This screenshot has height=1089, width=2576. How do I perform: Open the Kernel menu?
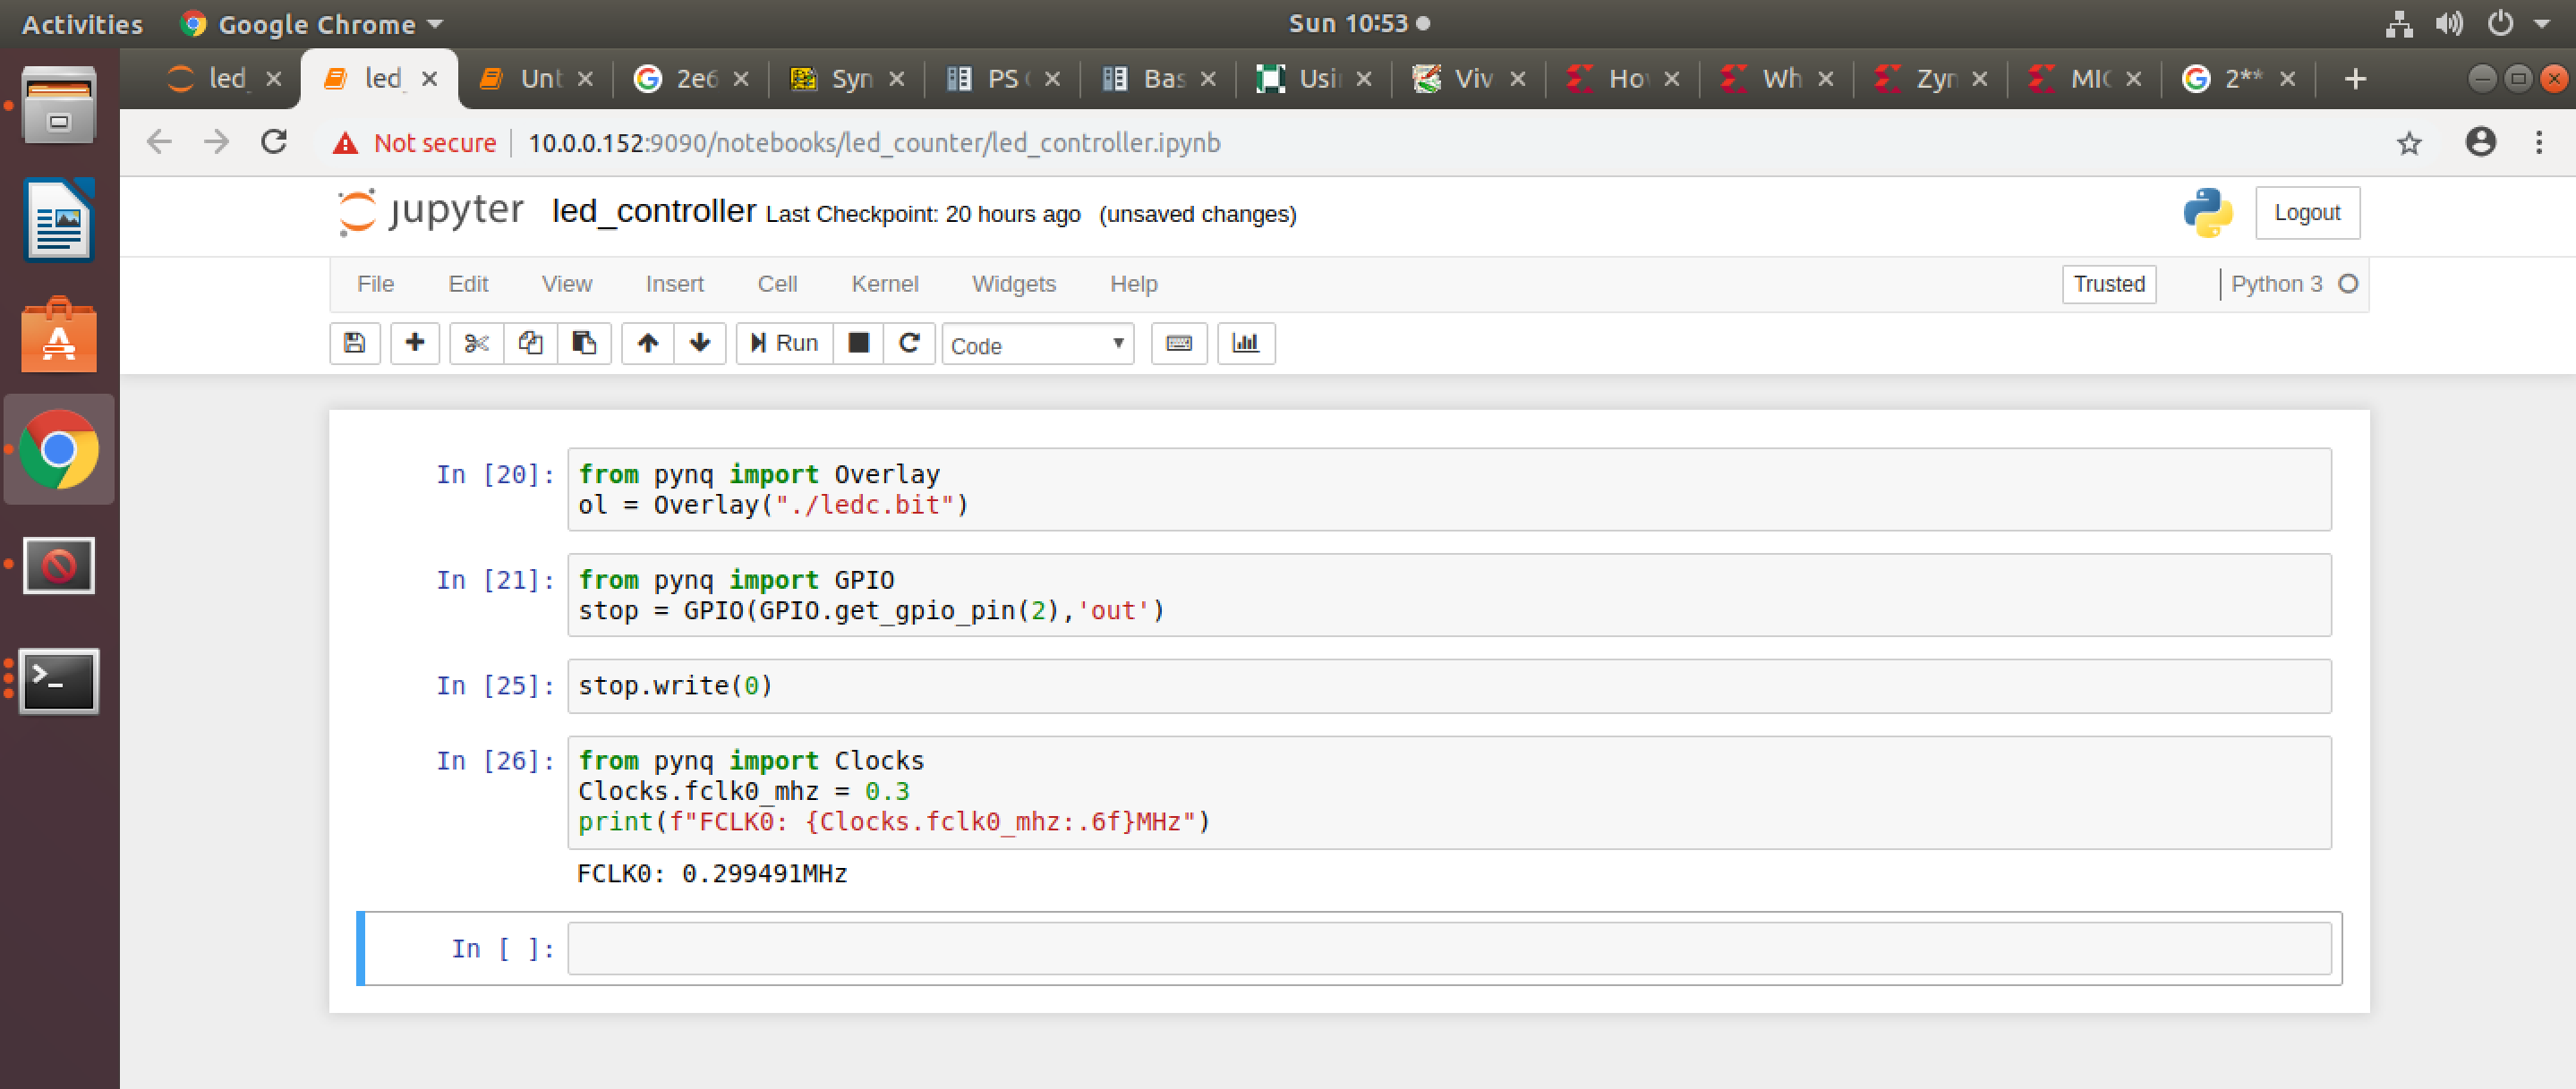pos(884,284)
